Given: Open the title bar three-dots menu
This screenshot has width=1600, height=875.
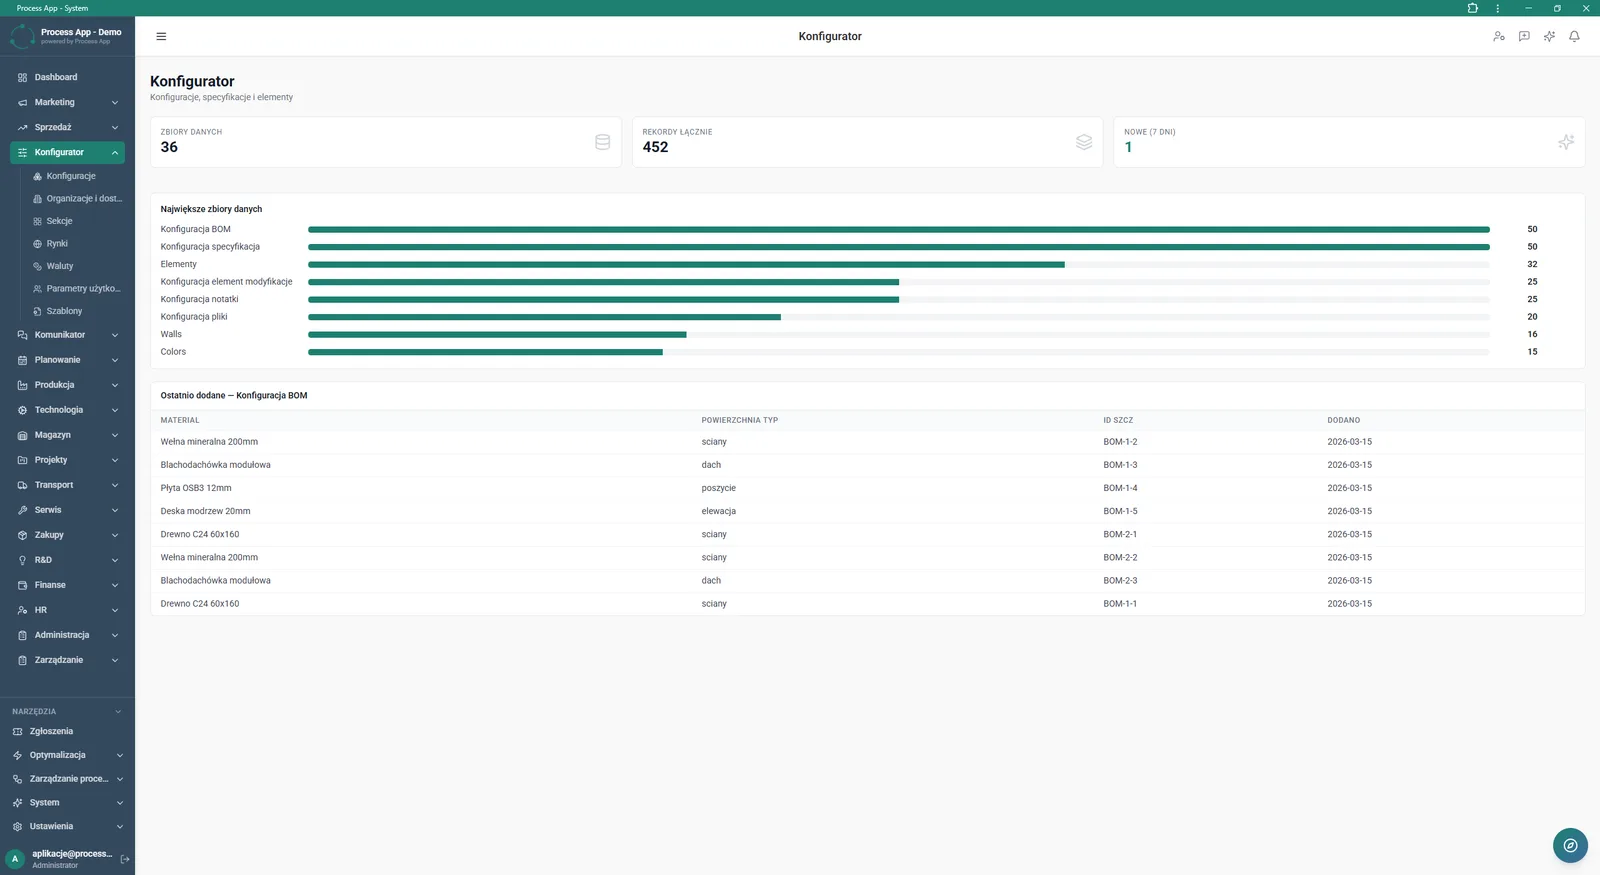Looking at the screenshot, I should coord(1497,8).
